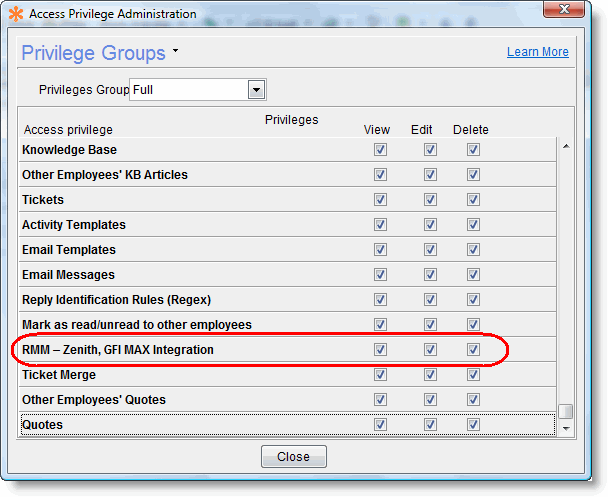Click the scrollbar up arrow
608x497 pixels.
click(566, 147)
